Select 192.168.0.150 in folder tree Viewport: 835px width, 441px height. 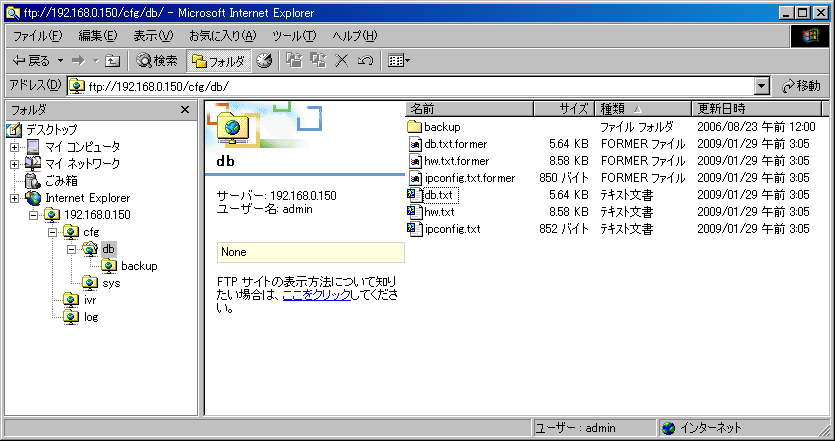(97, 215)
